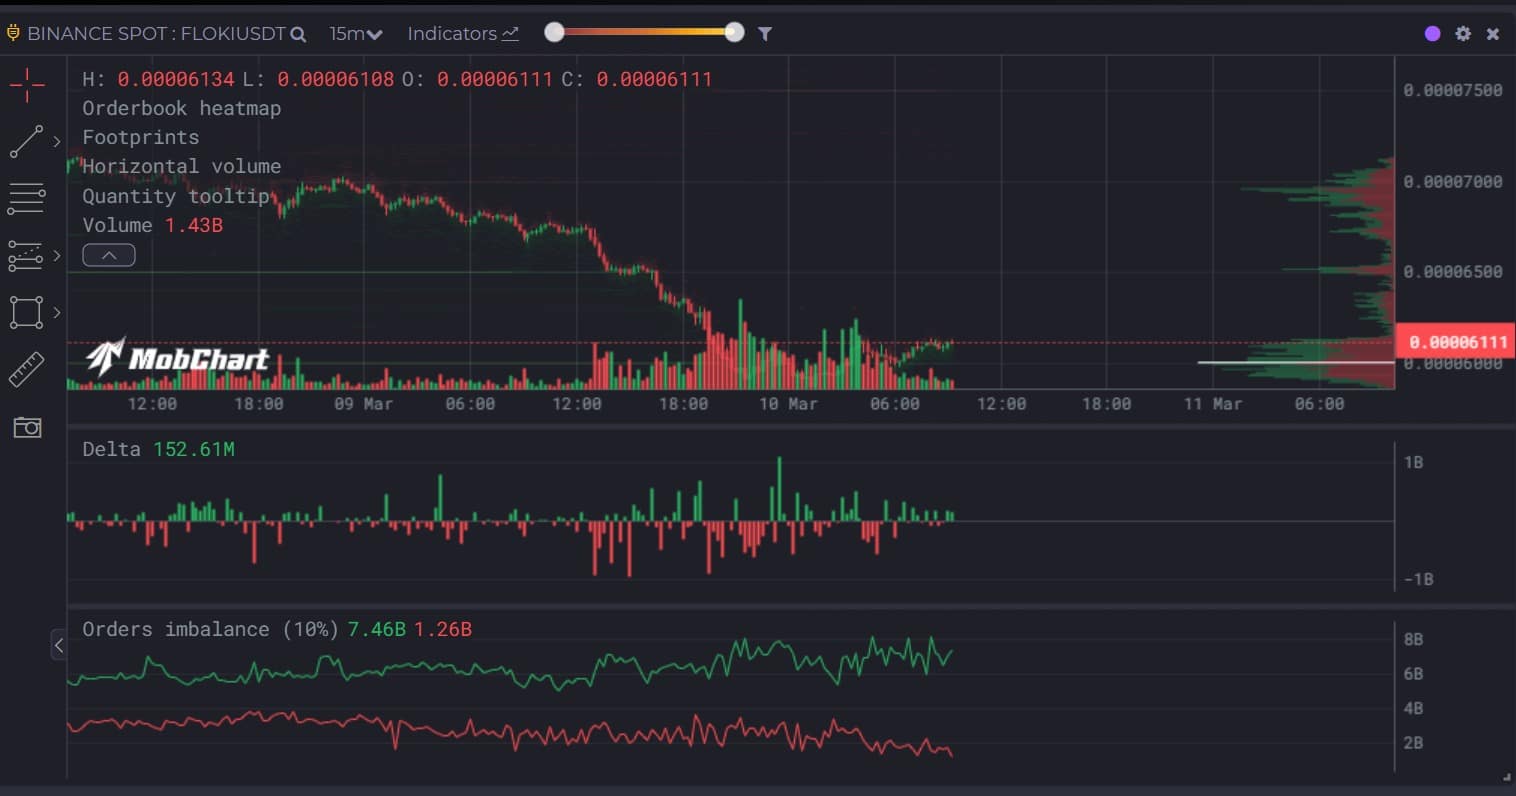Click the 09 Mar time axis label

pos(363,404)
